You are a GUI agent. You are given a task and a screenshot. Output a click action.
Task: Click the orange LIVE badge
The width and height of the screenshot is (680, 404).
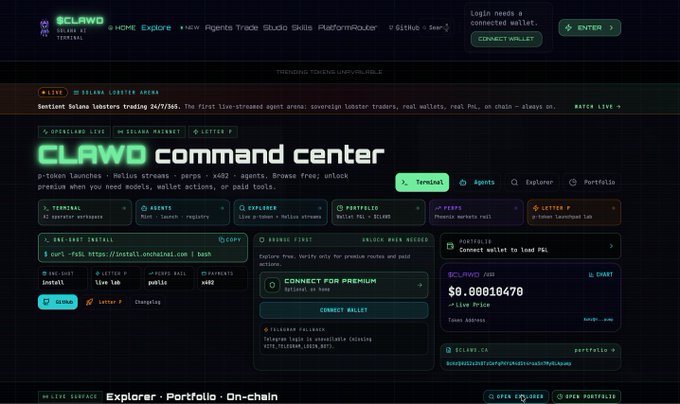[52, 92]
